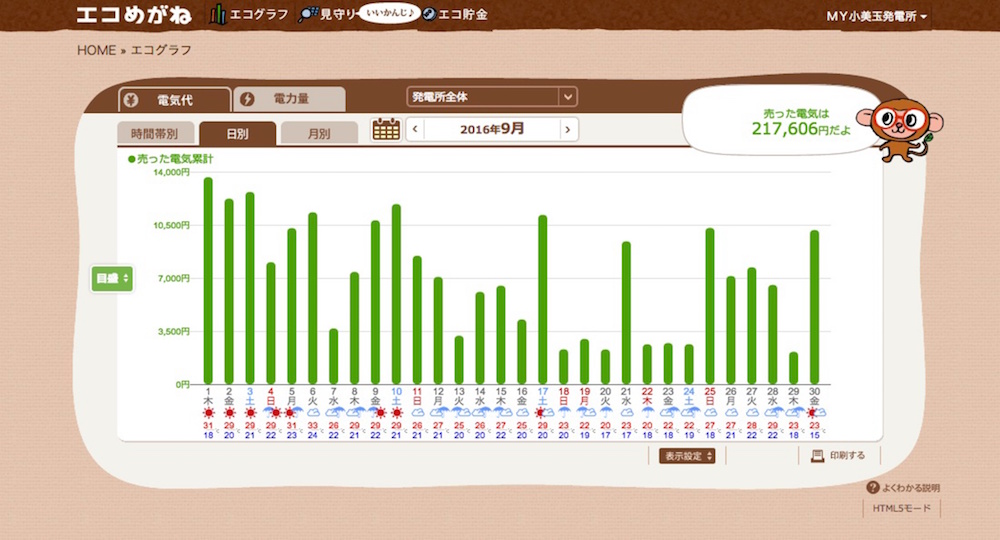The width and height of the screenshot is (1000, 540).
Task: Click the green bar for day 13
Action: (x=459, y=360)
